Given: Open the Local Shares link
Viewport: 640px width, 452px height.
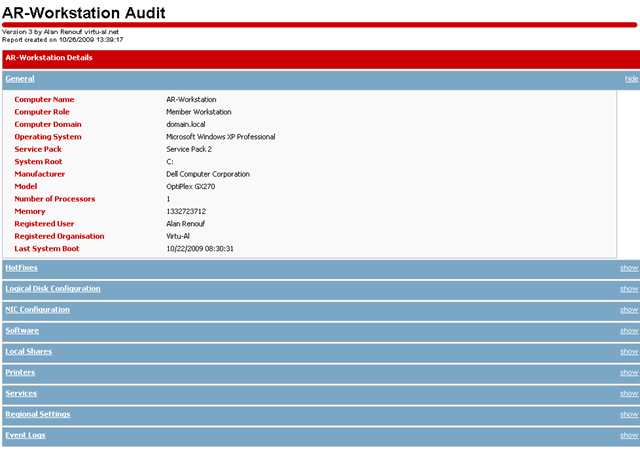Looking at the screenshot, I should tap(29, 351).
